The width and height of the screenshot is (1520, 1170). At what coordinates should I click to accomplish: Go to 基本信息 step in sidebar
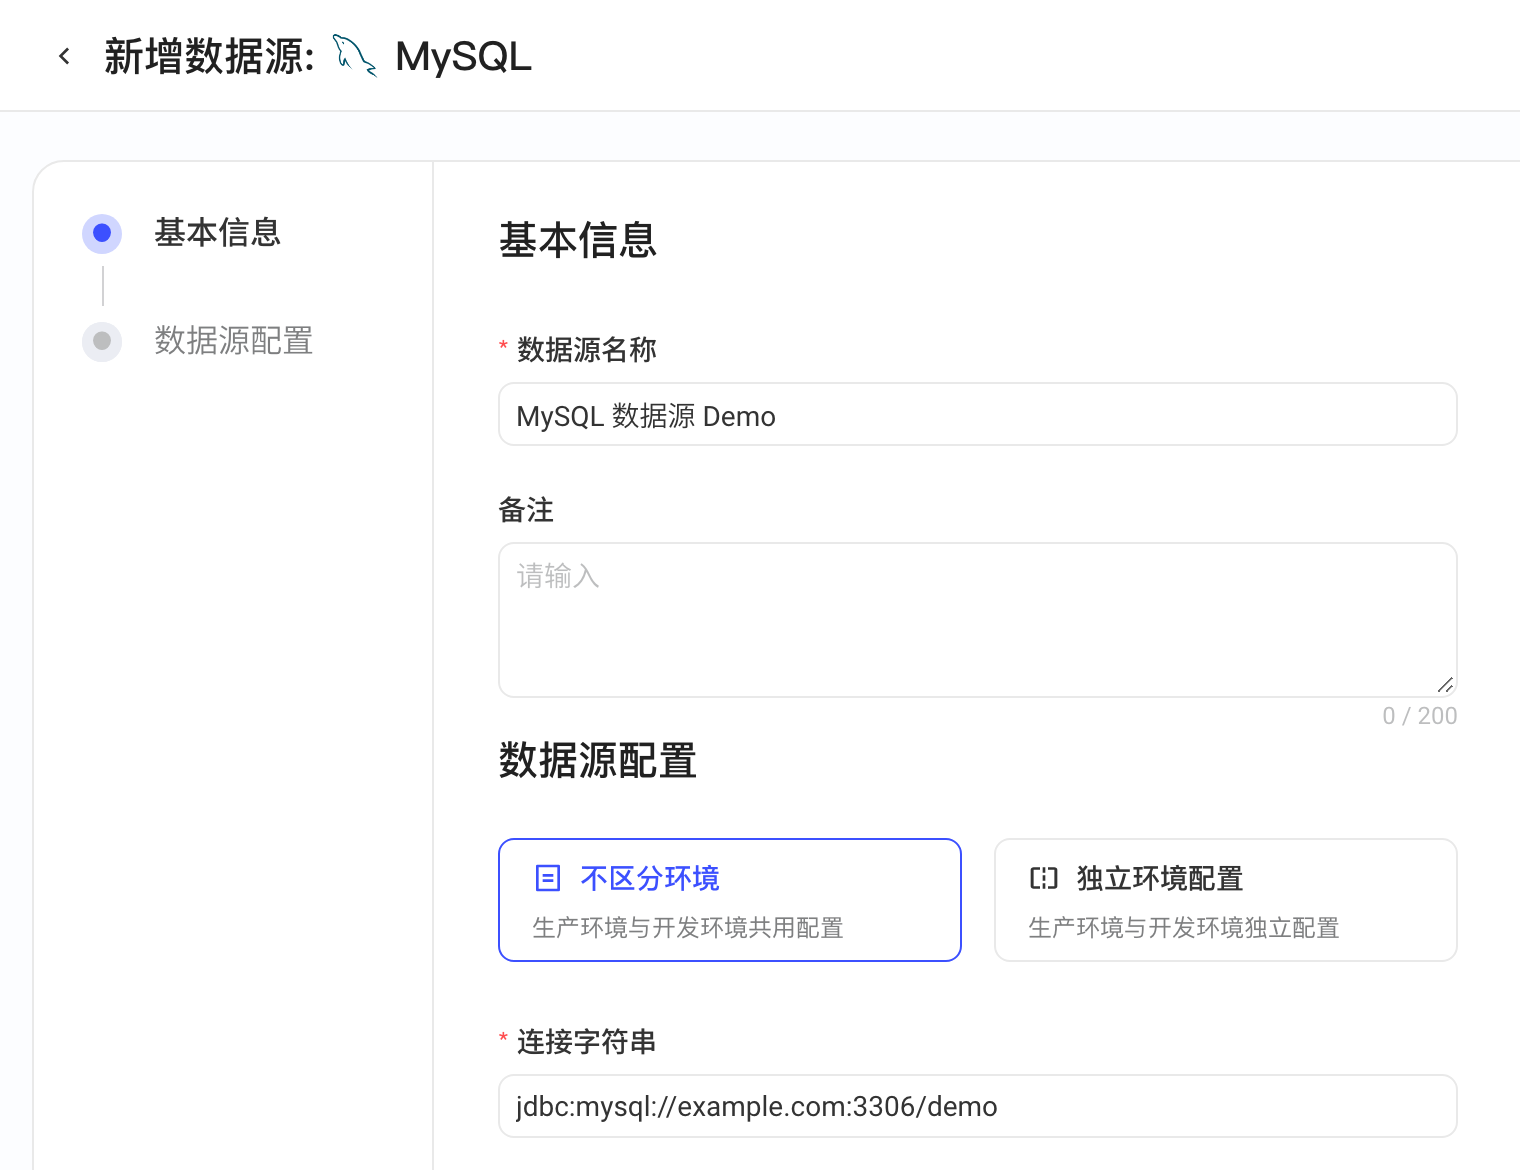click(x=217, y=233)
